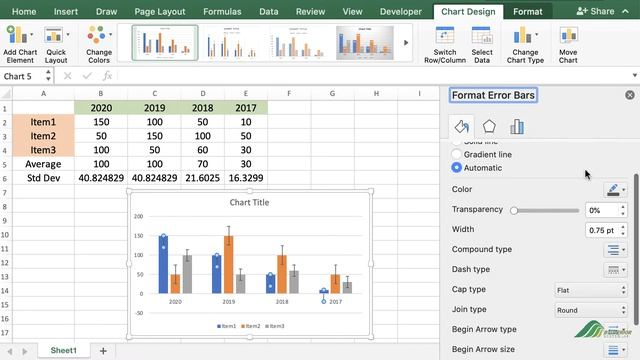Screen dimensions: 640x360
Task: Open the line Color picker dropdown
Action: [x=616, y=189]
